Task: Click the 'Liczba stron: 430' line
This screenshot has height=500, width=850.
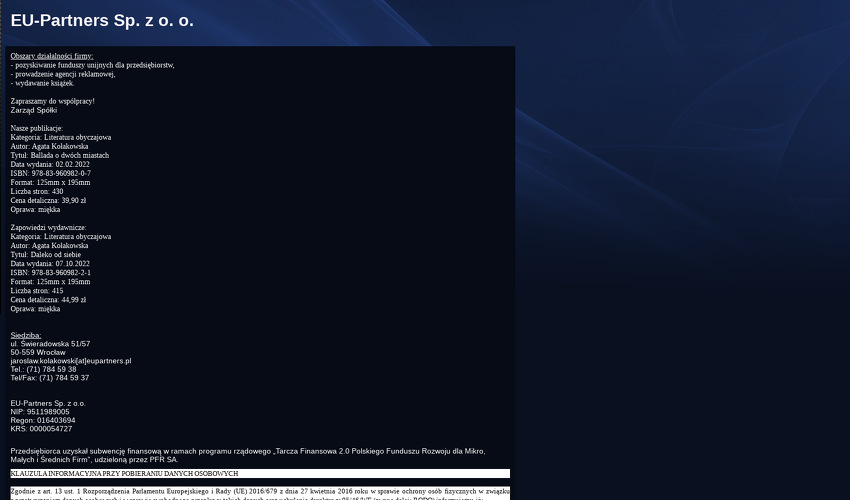Action: [x=37, y=191]
